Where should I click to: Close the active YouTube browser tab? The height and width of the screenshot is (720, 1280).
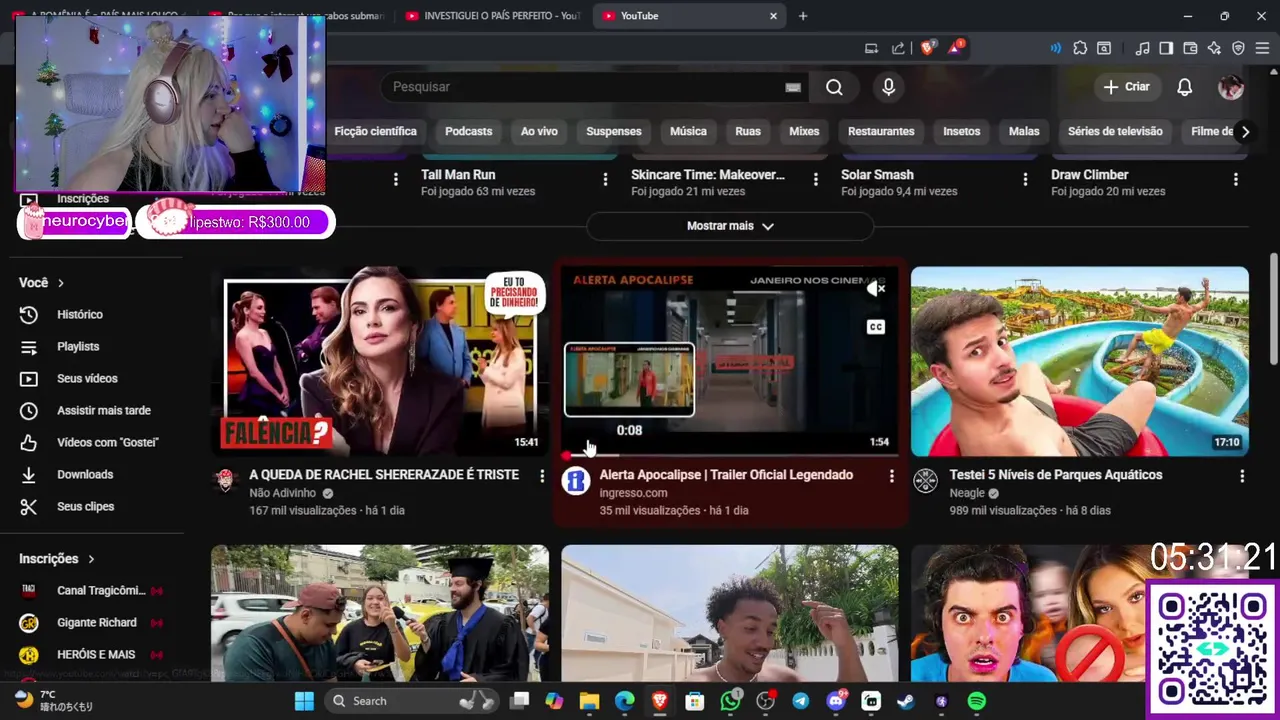(x=773, y=16)
